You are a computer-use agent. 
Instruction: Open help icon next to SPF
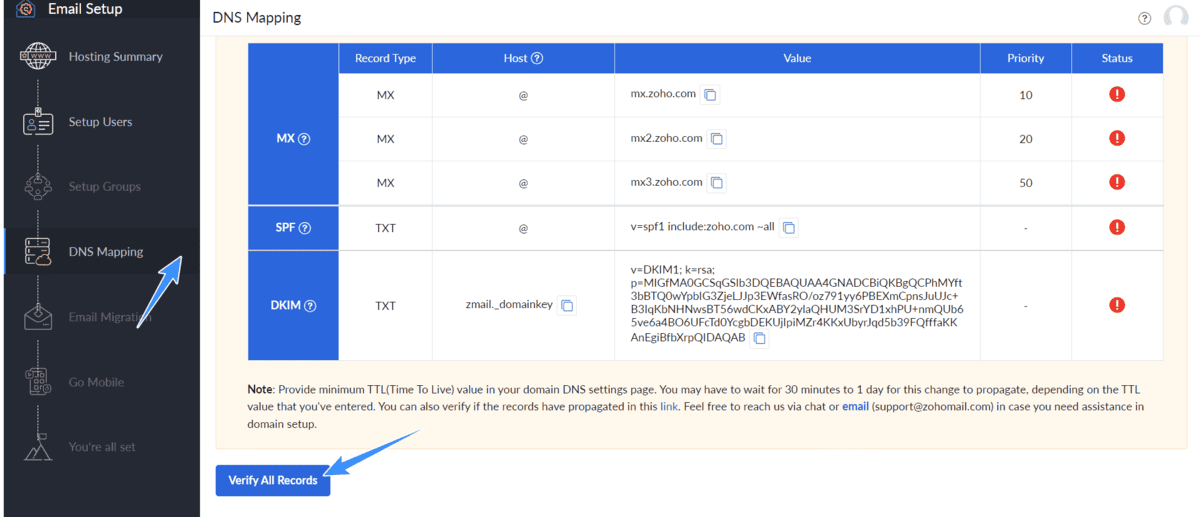305,228
